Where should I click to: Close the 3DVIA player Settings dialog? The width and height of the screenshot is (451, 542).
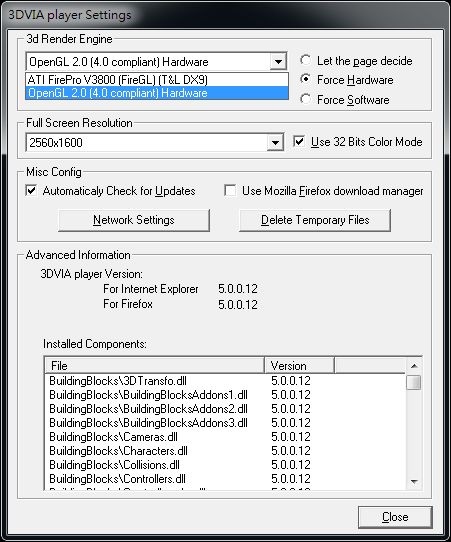tap(395, 517)
